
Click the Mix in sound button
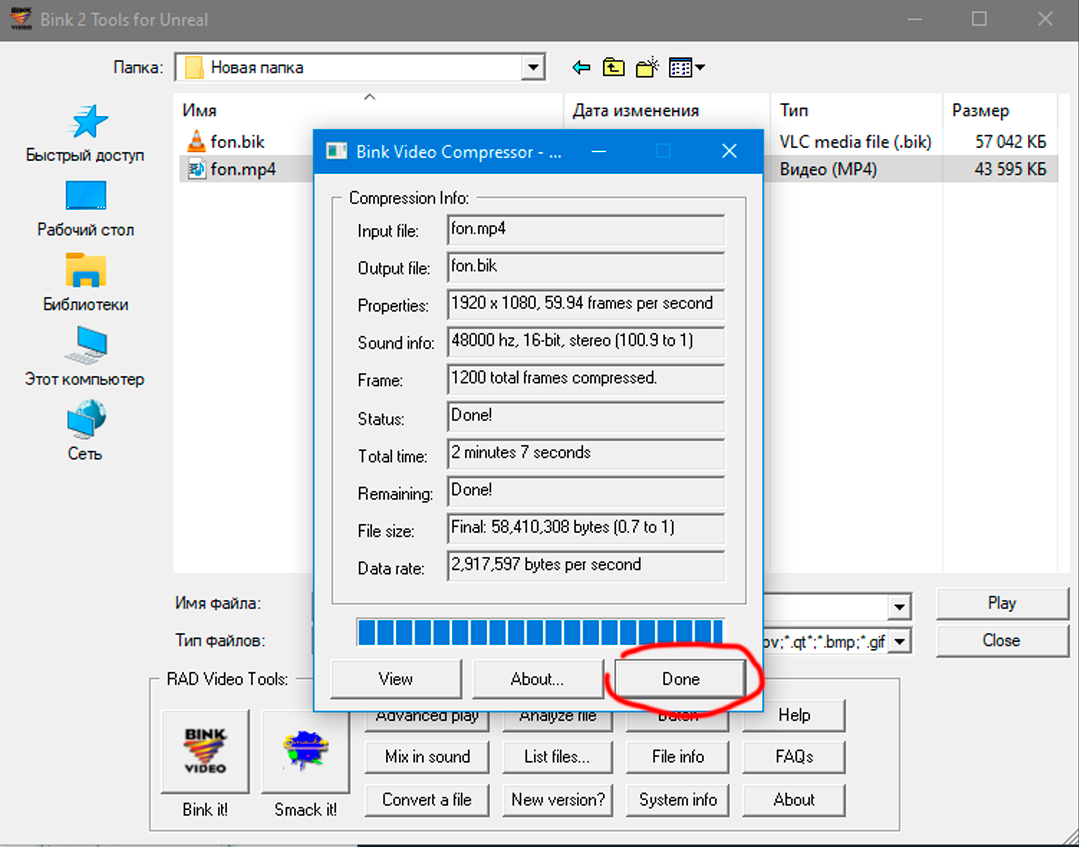point(427,756)
